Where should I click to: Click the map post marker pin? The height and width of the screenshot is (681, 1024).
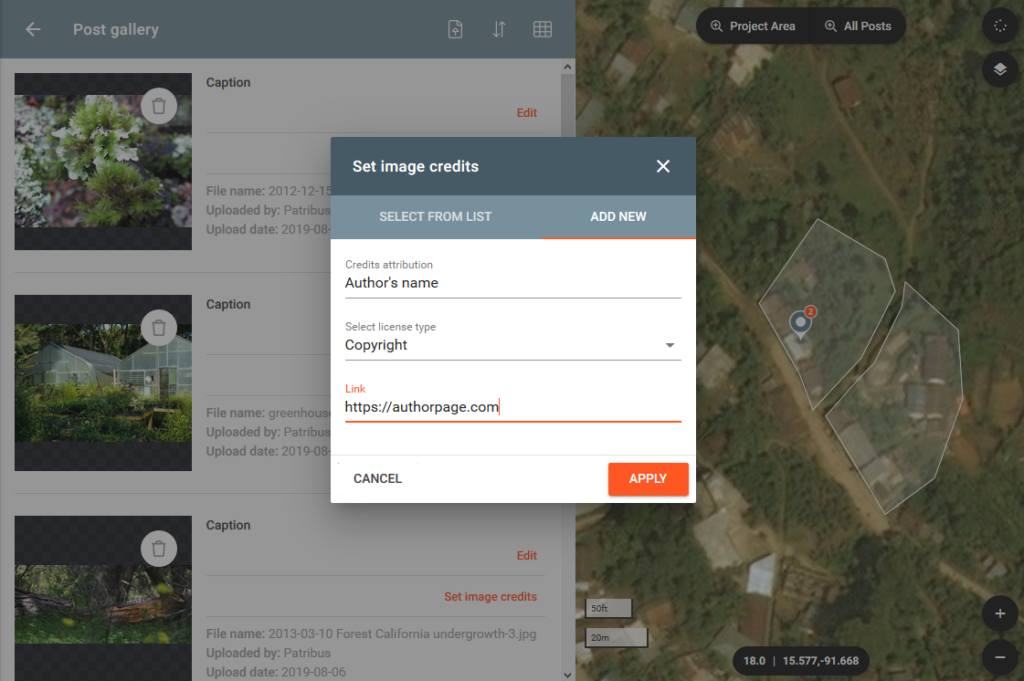click(801, 323)
